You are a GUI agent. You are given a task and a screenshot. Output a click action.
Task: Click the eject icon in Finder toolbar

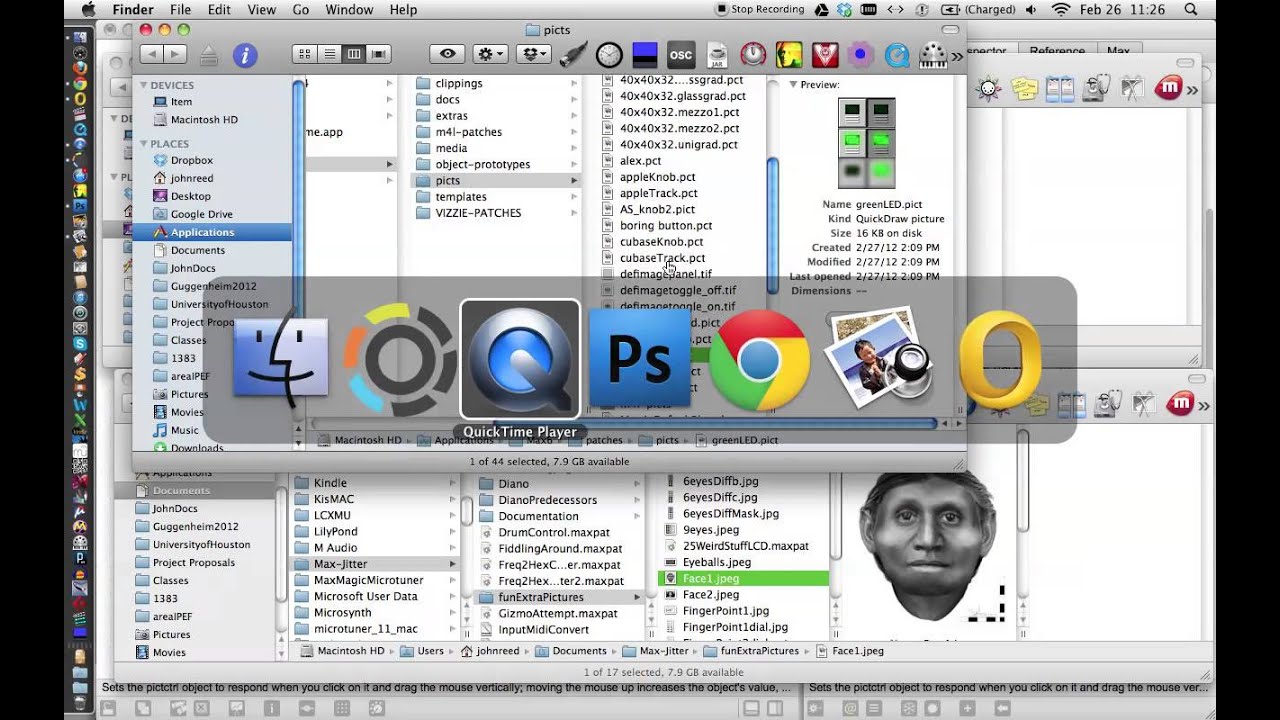click(x=208, y=54)
